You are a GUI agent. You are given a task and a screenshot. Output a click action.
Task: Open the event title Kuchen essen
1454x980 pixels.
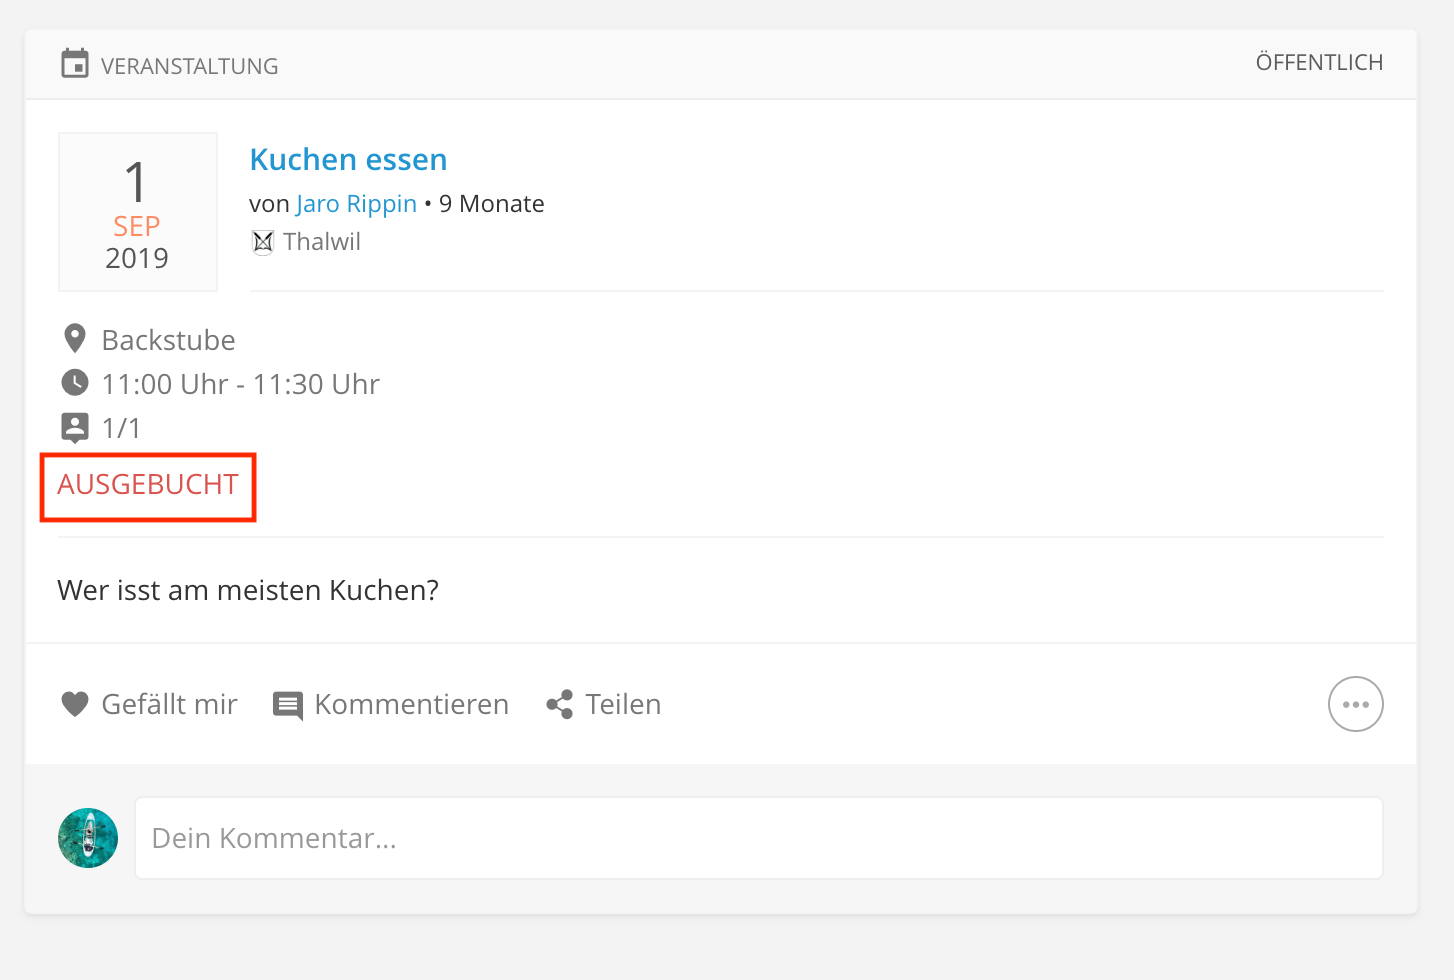tap(348, 160)
